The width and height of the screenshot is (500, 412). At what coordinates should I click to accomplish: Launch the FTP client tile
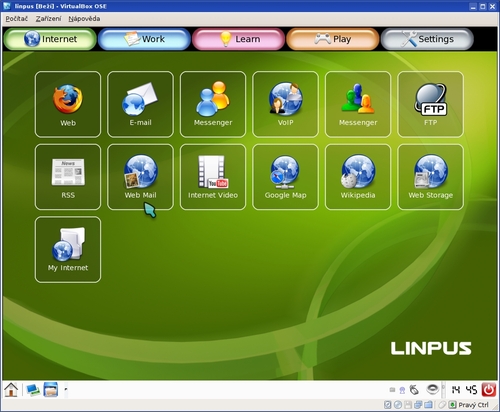point(430,104)
